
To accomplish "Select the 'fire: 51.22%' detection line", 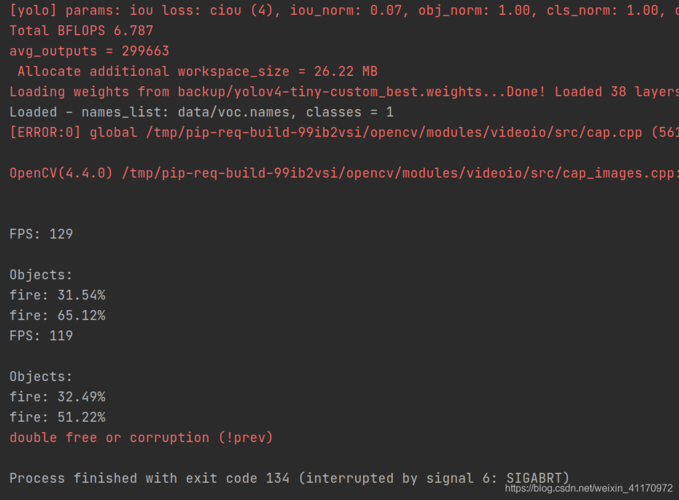I will coord(58,417).
